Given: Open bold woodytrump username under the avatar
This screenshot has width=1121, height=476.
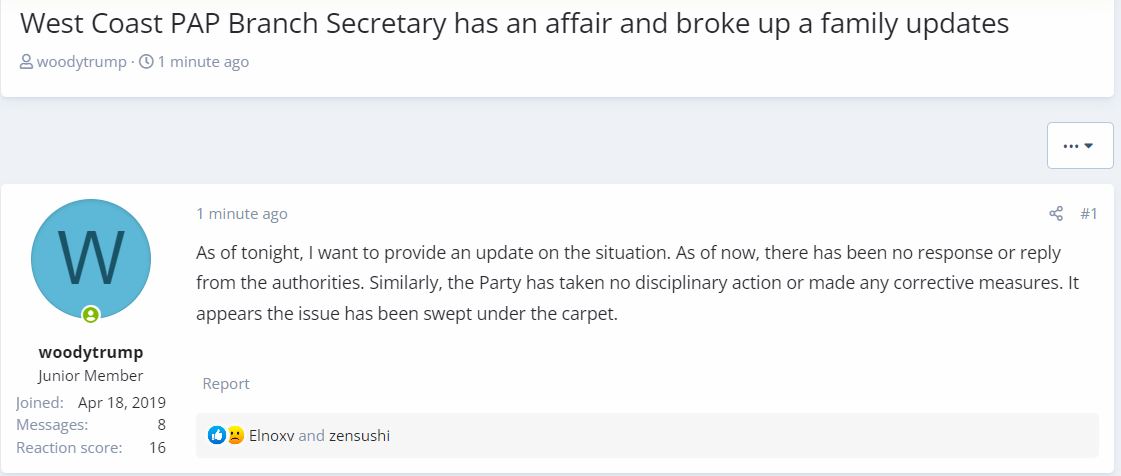Looking at the screenshot, I should coord(91,352).
